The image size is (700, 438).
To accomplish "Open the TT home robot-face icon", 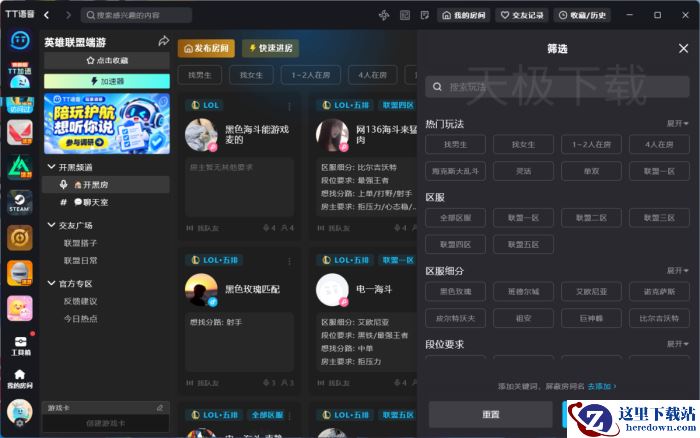I will coord(20,40).
